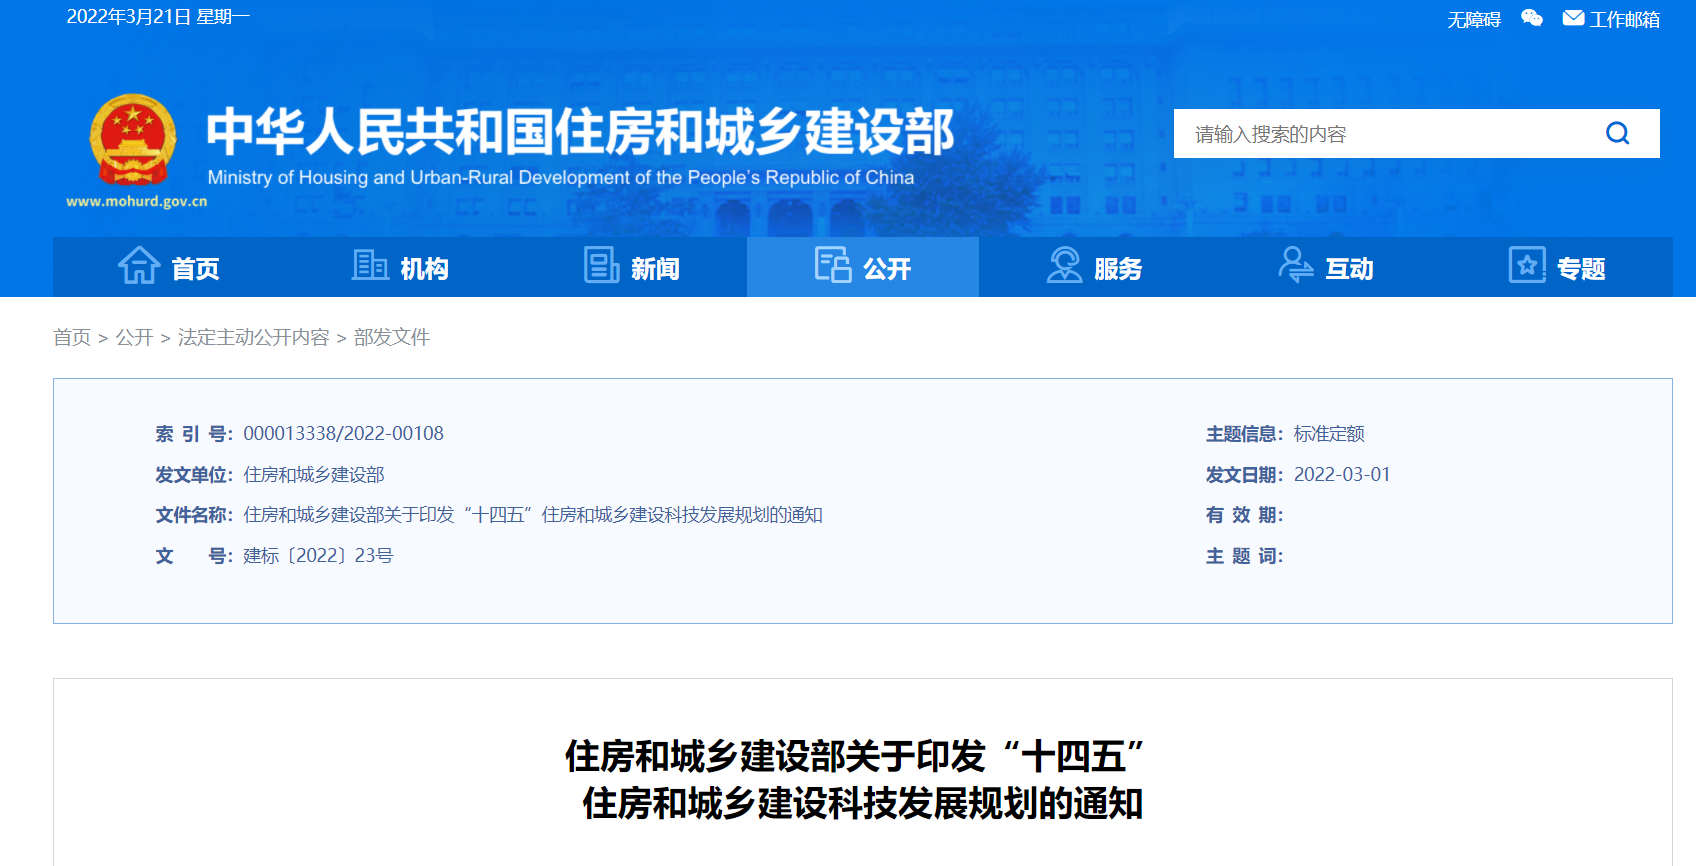Click the 首页 breadcrumb link

click(x=72, y=337)
